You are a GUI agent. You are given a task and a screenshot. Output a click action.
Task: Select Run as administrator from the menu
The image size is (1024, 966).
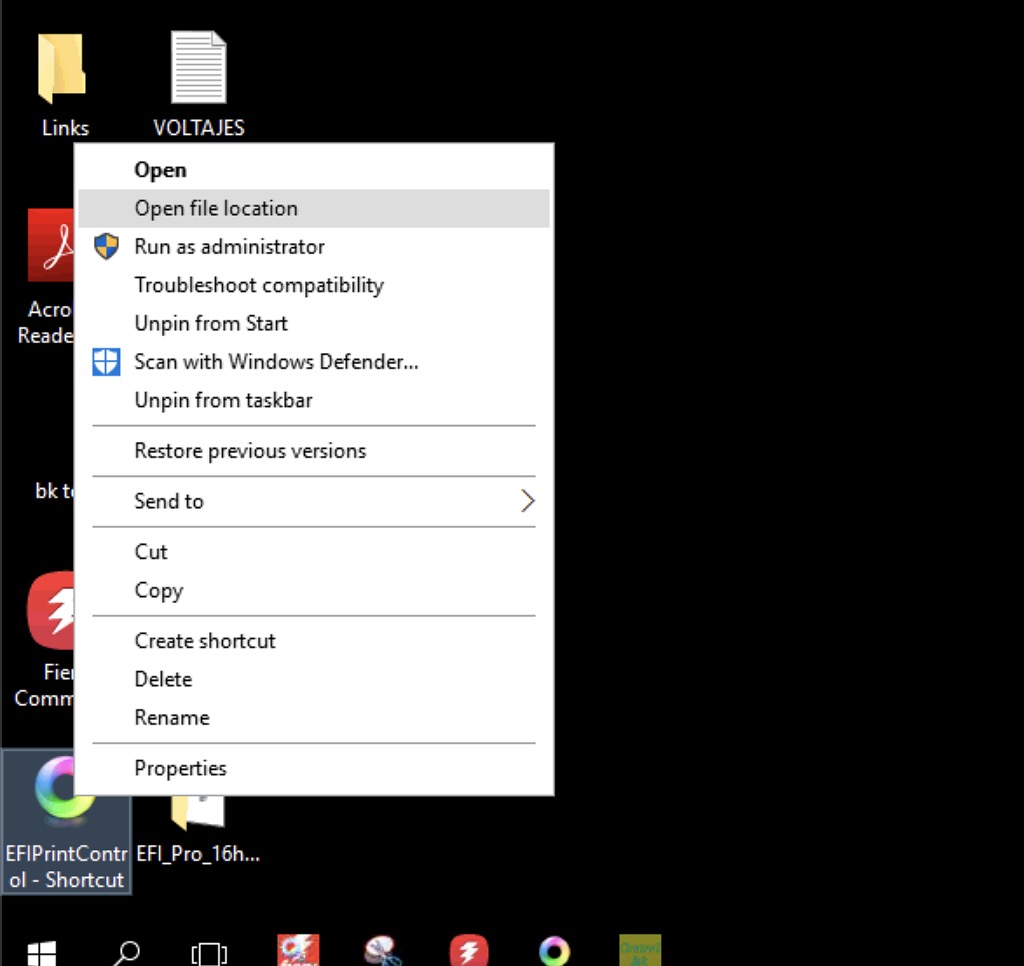227,246
